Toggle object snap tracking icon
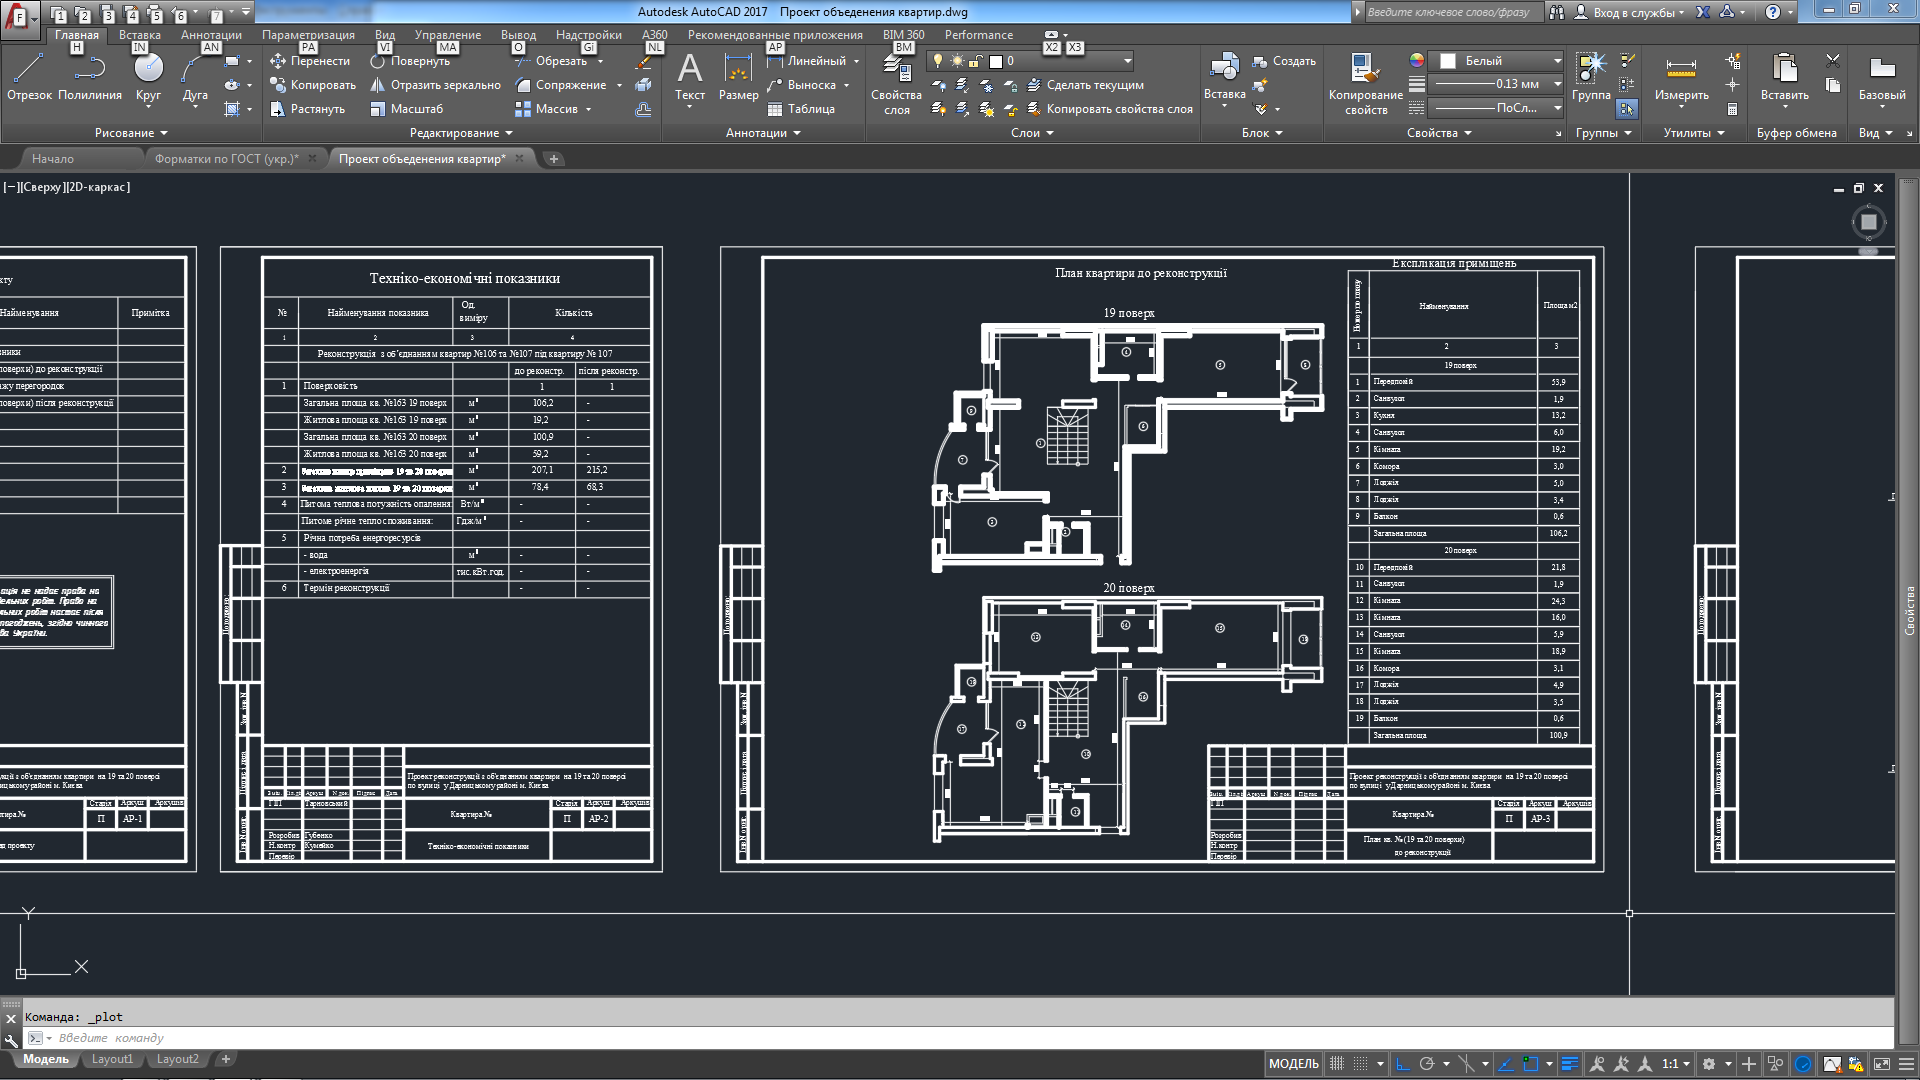 [x=1506, y=1064]
